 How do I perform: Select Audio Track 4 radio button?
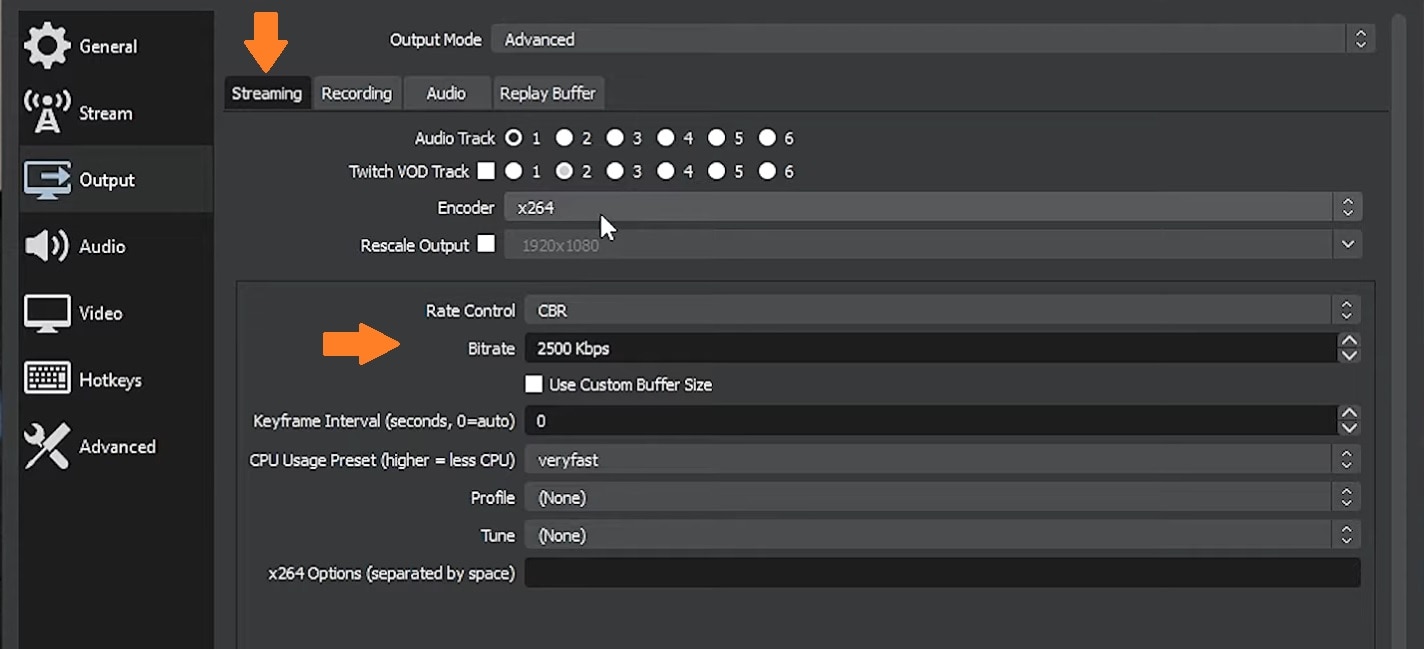(x=666, y=138)
